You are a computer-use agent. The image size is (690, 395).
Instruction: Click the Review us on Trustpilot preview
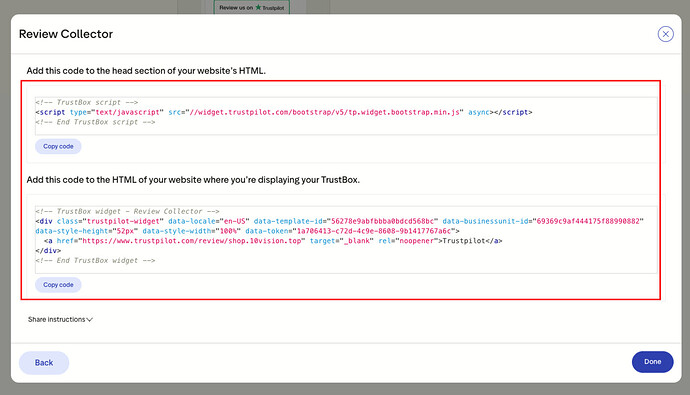click(252, 7)
